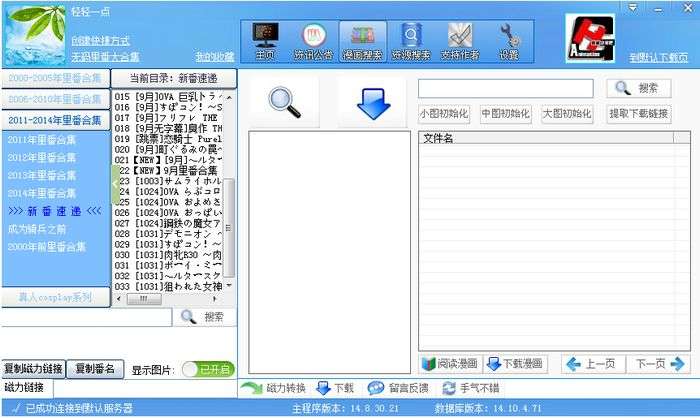700x418 pixels.
Task: Click the 支持作者 support author icon
Action: [x=460, y=41]
